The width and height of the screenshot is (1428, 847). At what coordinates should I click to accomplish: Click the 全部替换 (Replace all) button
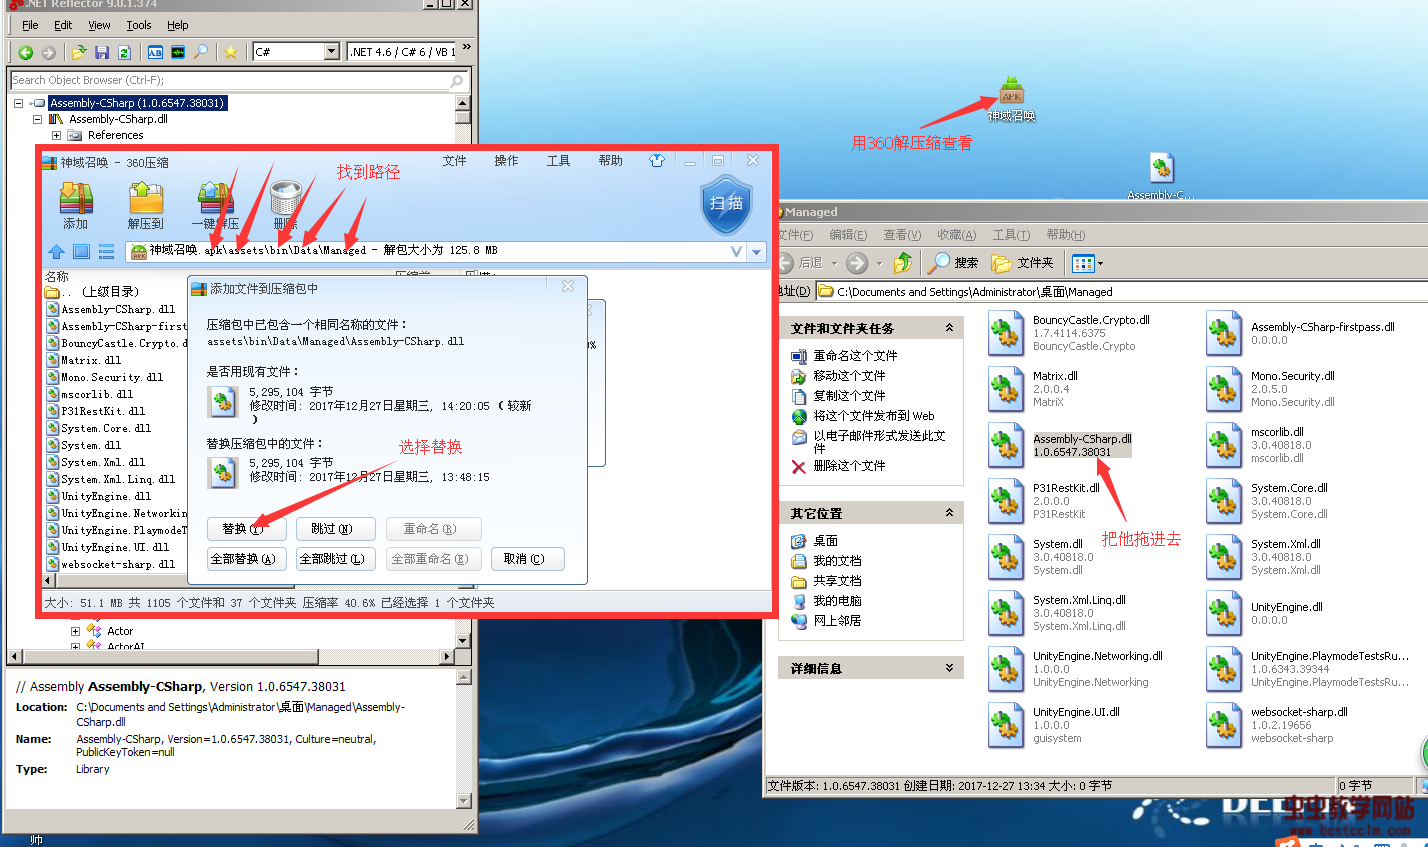point(247,559)
